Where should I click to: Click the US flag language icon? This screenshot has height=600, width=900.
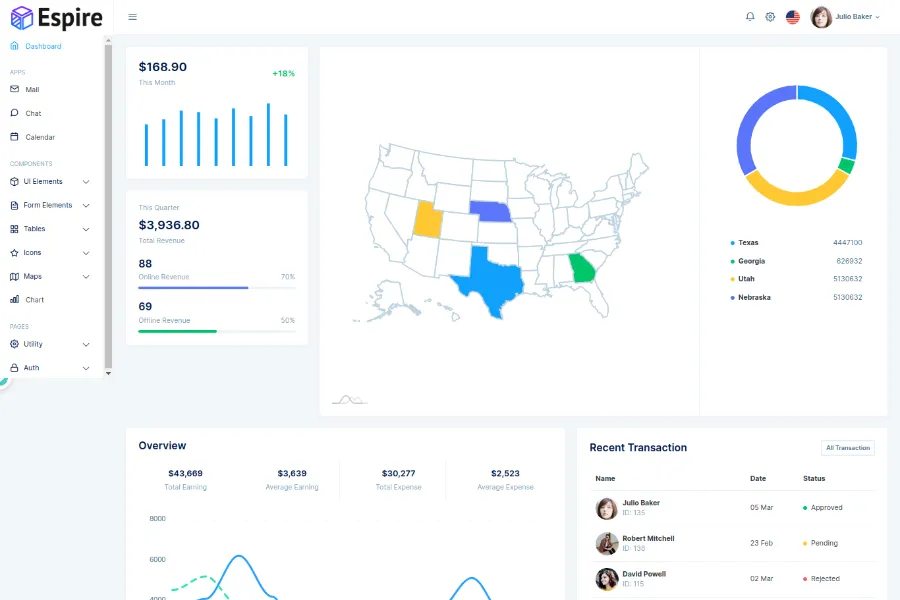(793, 17)
